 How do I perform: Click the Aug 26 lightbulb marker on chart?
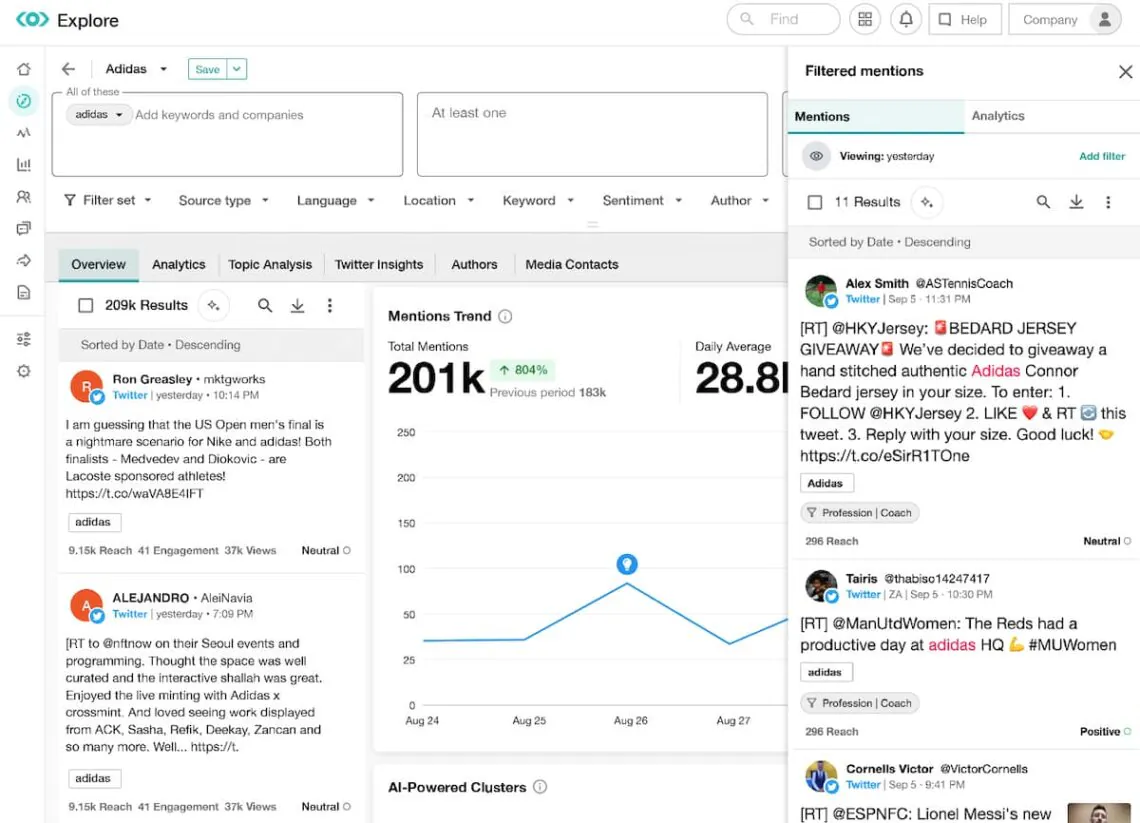tap(627, 563)
